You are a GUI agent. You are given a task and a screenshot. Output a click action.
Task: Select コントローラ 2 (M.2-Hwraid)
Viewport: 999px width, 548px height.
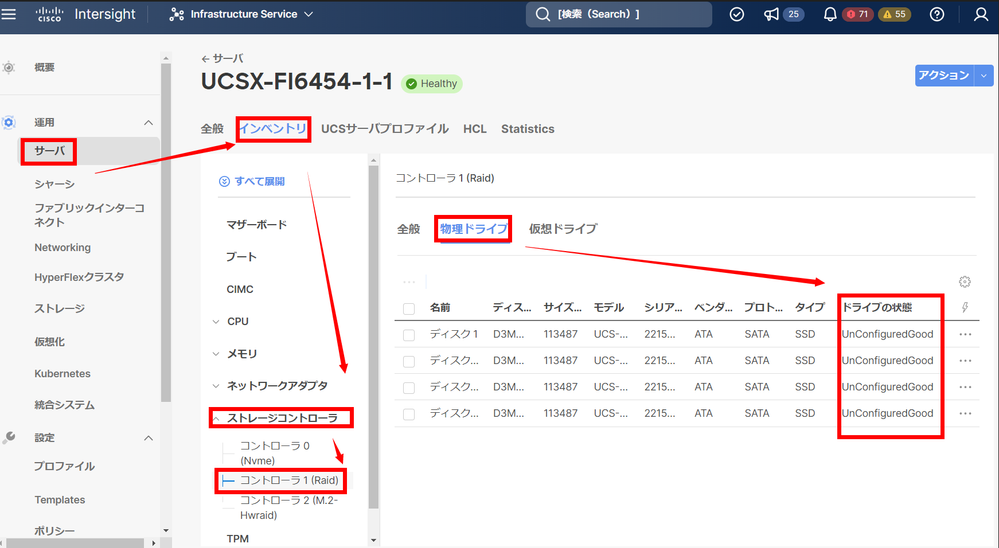(x=289, y=508)
